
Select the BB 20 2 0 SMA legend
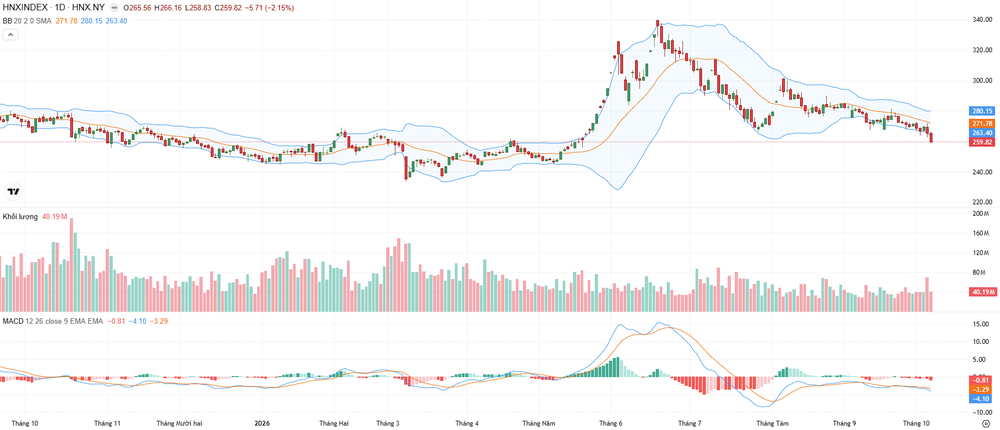point(25,21)
